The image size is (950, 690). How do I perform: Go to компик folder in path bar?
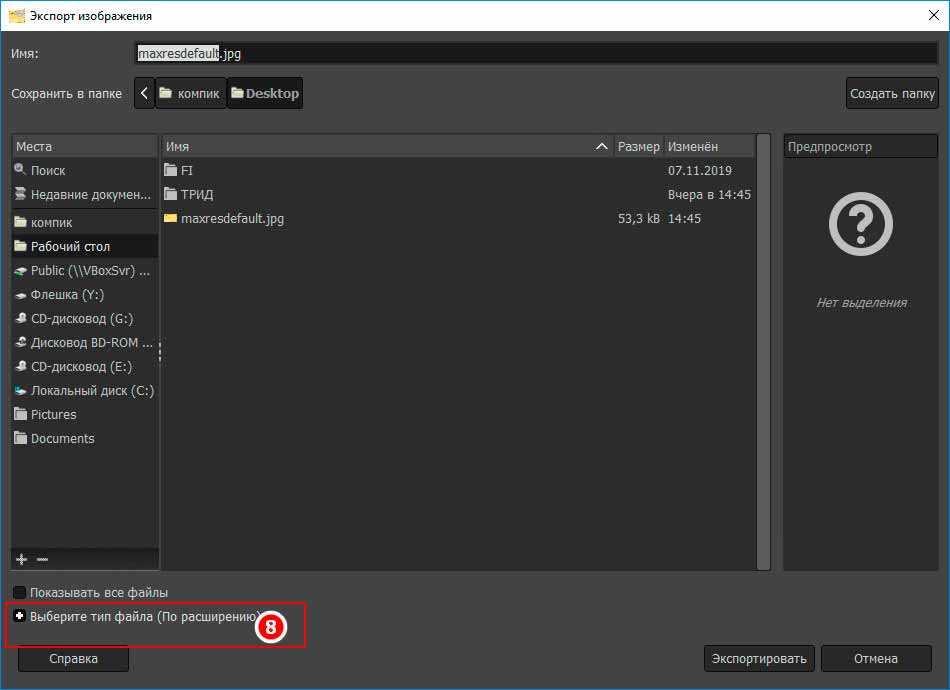pos(190,94)
